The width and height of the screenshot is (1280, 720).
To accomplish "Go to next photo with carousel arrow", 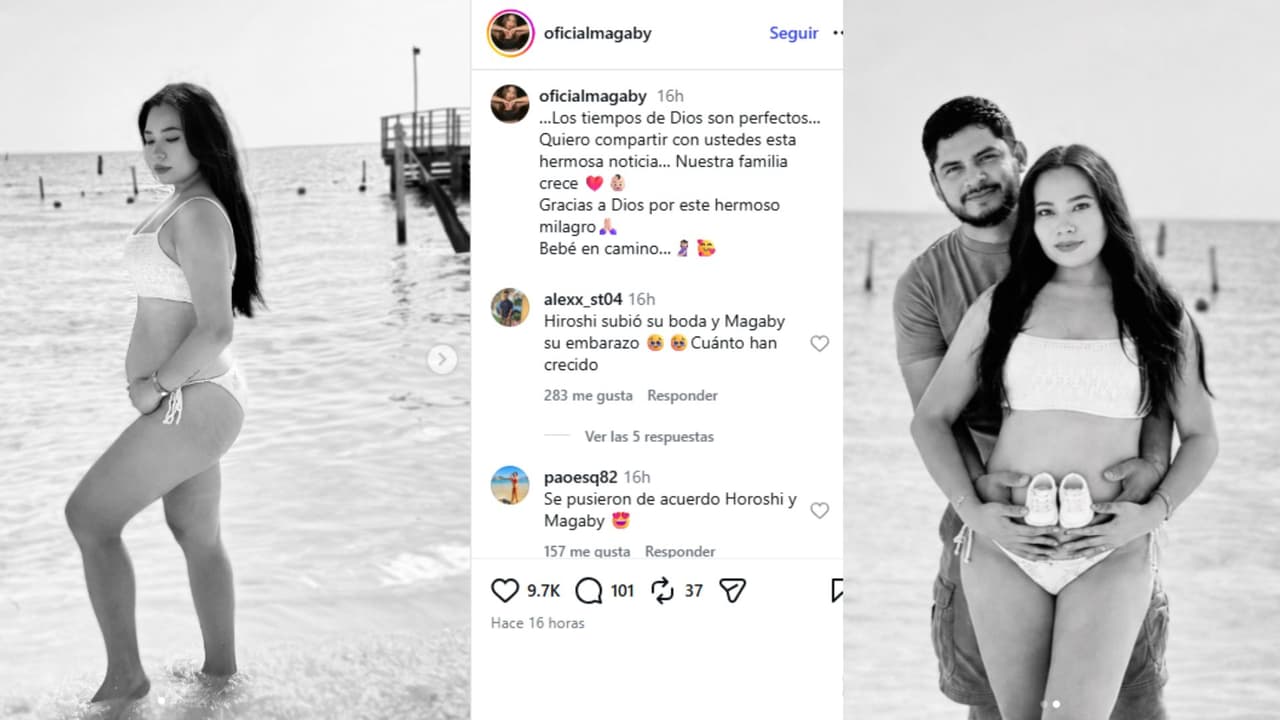I will pos(442,359).
